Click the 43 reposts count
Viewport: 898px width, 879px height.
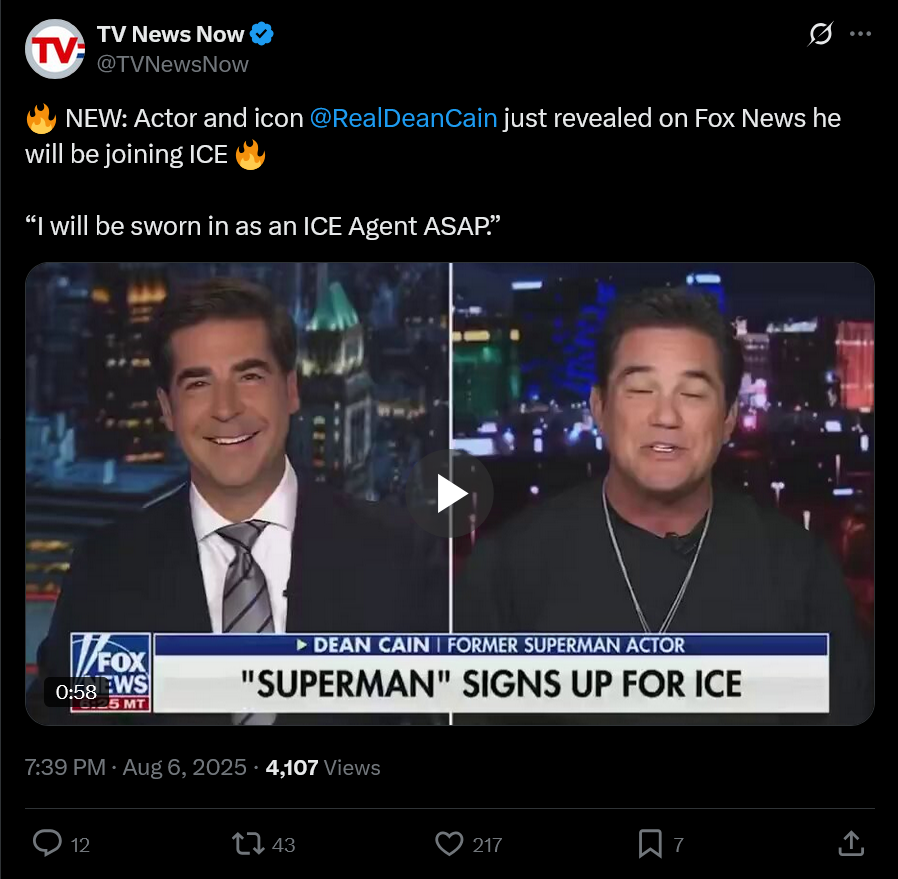click(283, 845)
